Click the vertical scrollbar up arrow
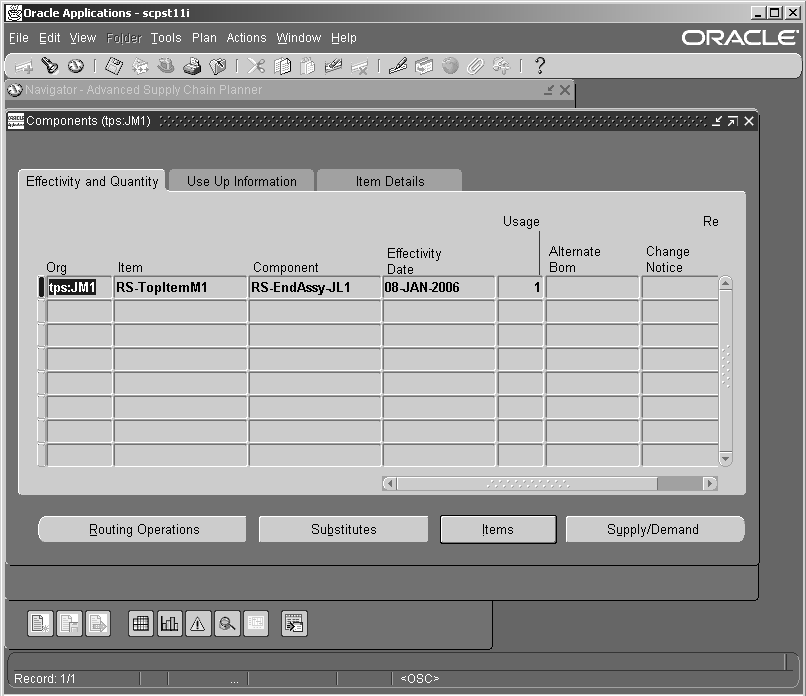Image resolution: width=806 pixels, height=696 pixels. click(x=725, y=283)
